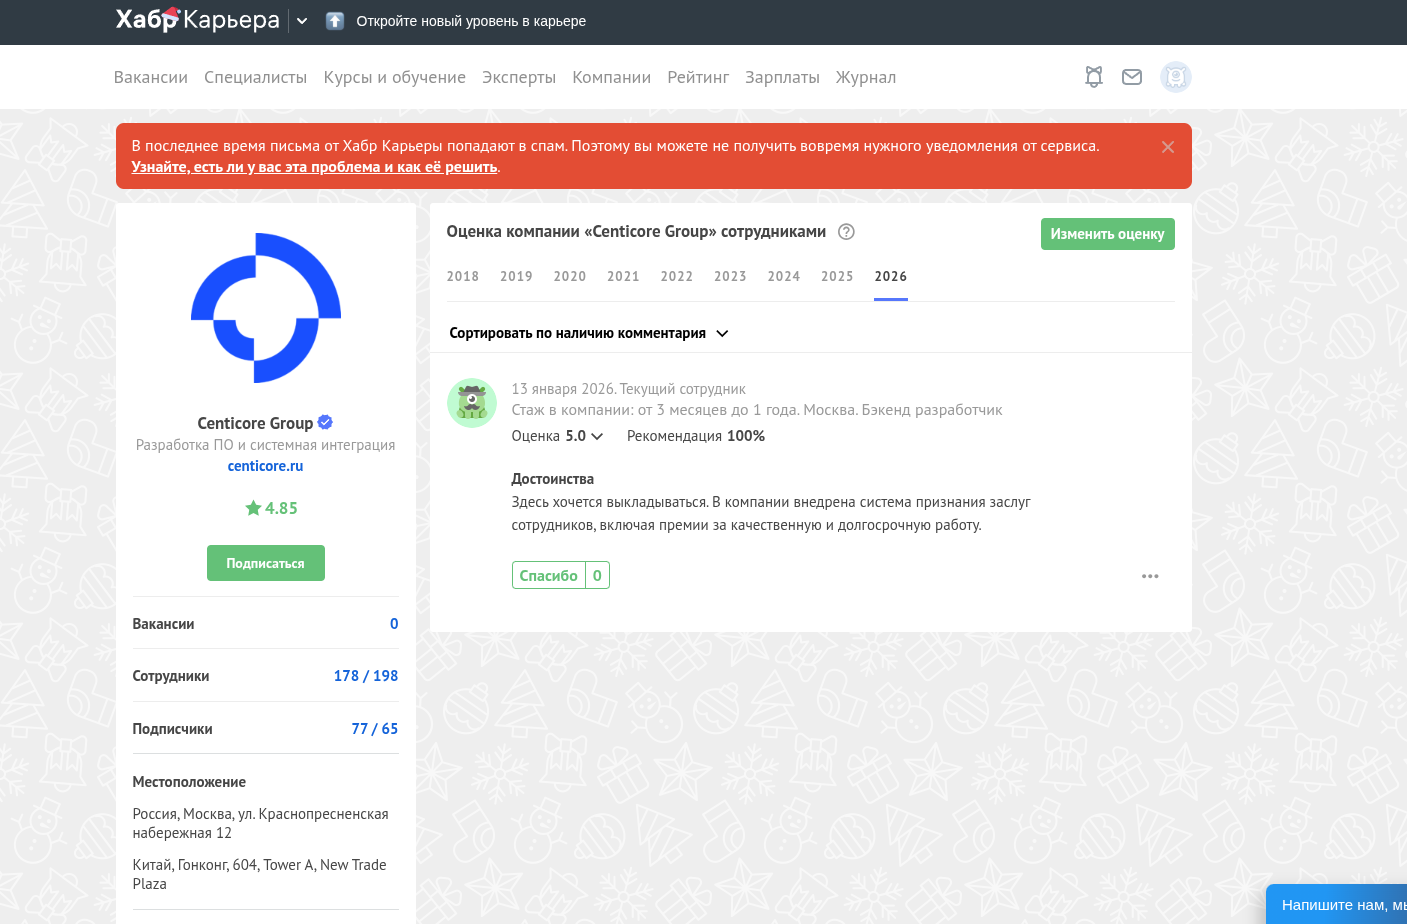The image size is (1407, 924).
Task: Expand the Habr services chevron dropdown
Action: point(302,21)
